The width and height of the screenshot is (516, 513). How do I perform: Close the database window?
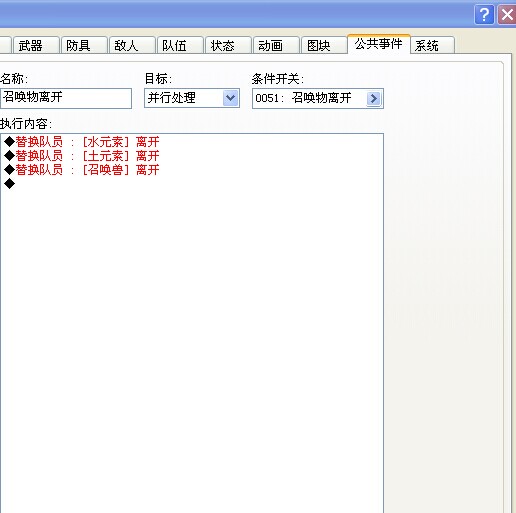click(x=507, y=15)
